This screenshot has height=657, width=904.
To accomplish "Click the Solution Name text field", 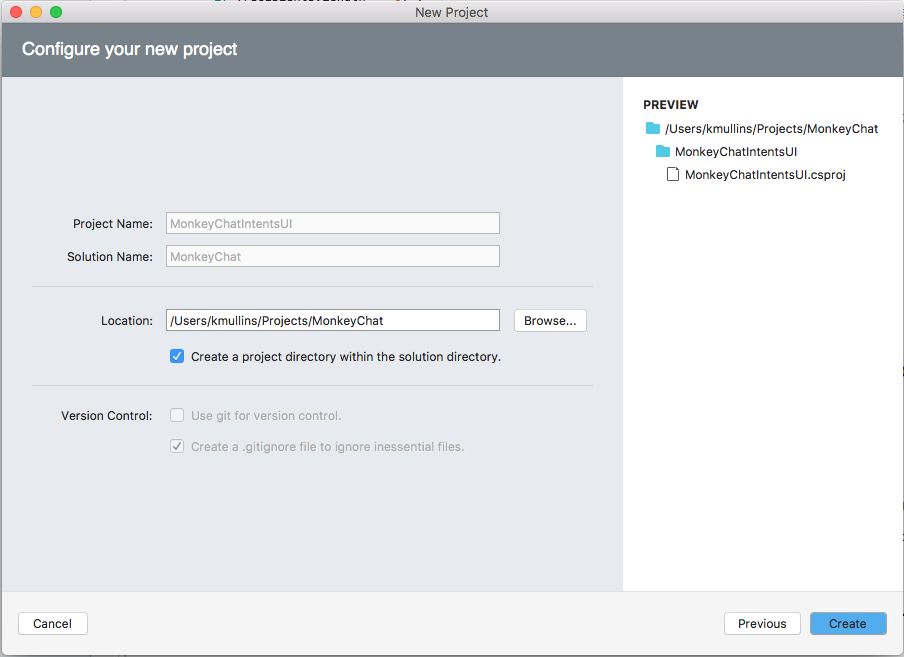I will (x=332, y=256).
